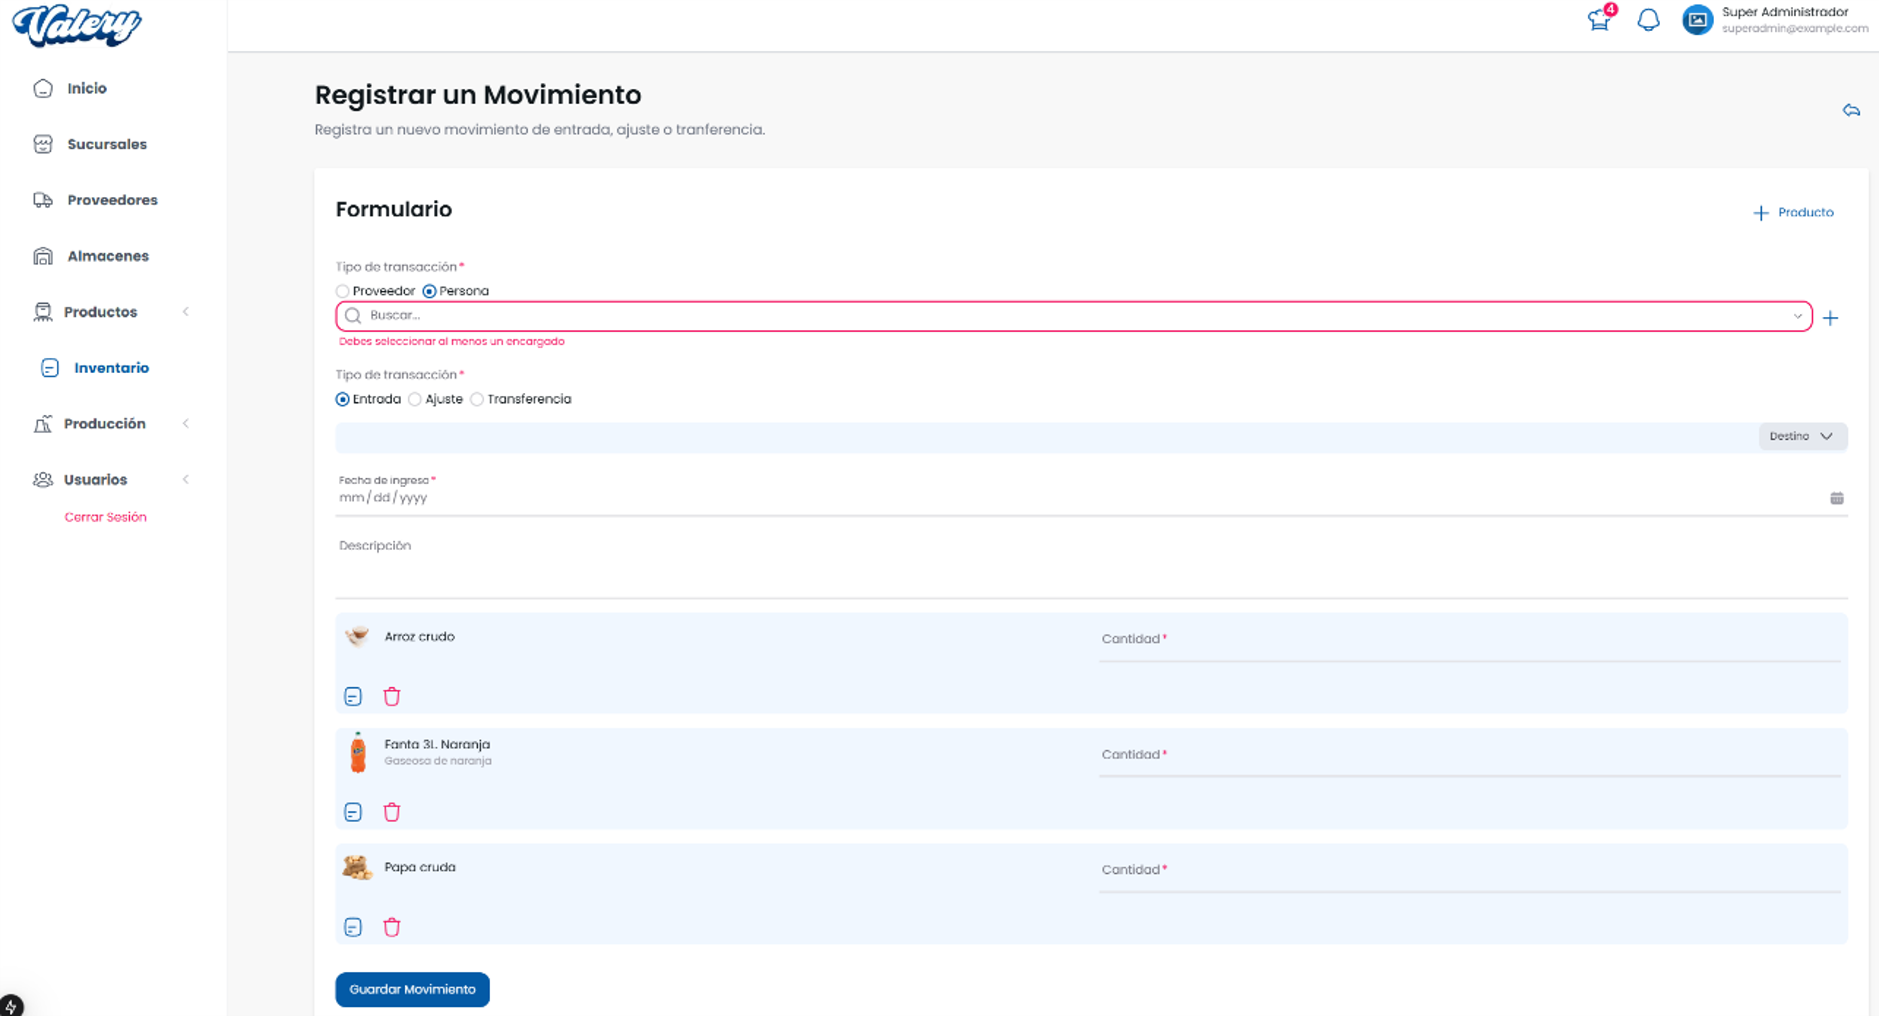
Task: Open Usuarios menu label
Action: coord(95,480)
